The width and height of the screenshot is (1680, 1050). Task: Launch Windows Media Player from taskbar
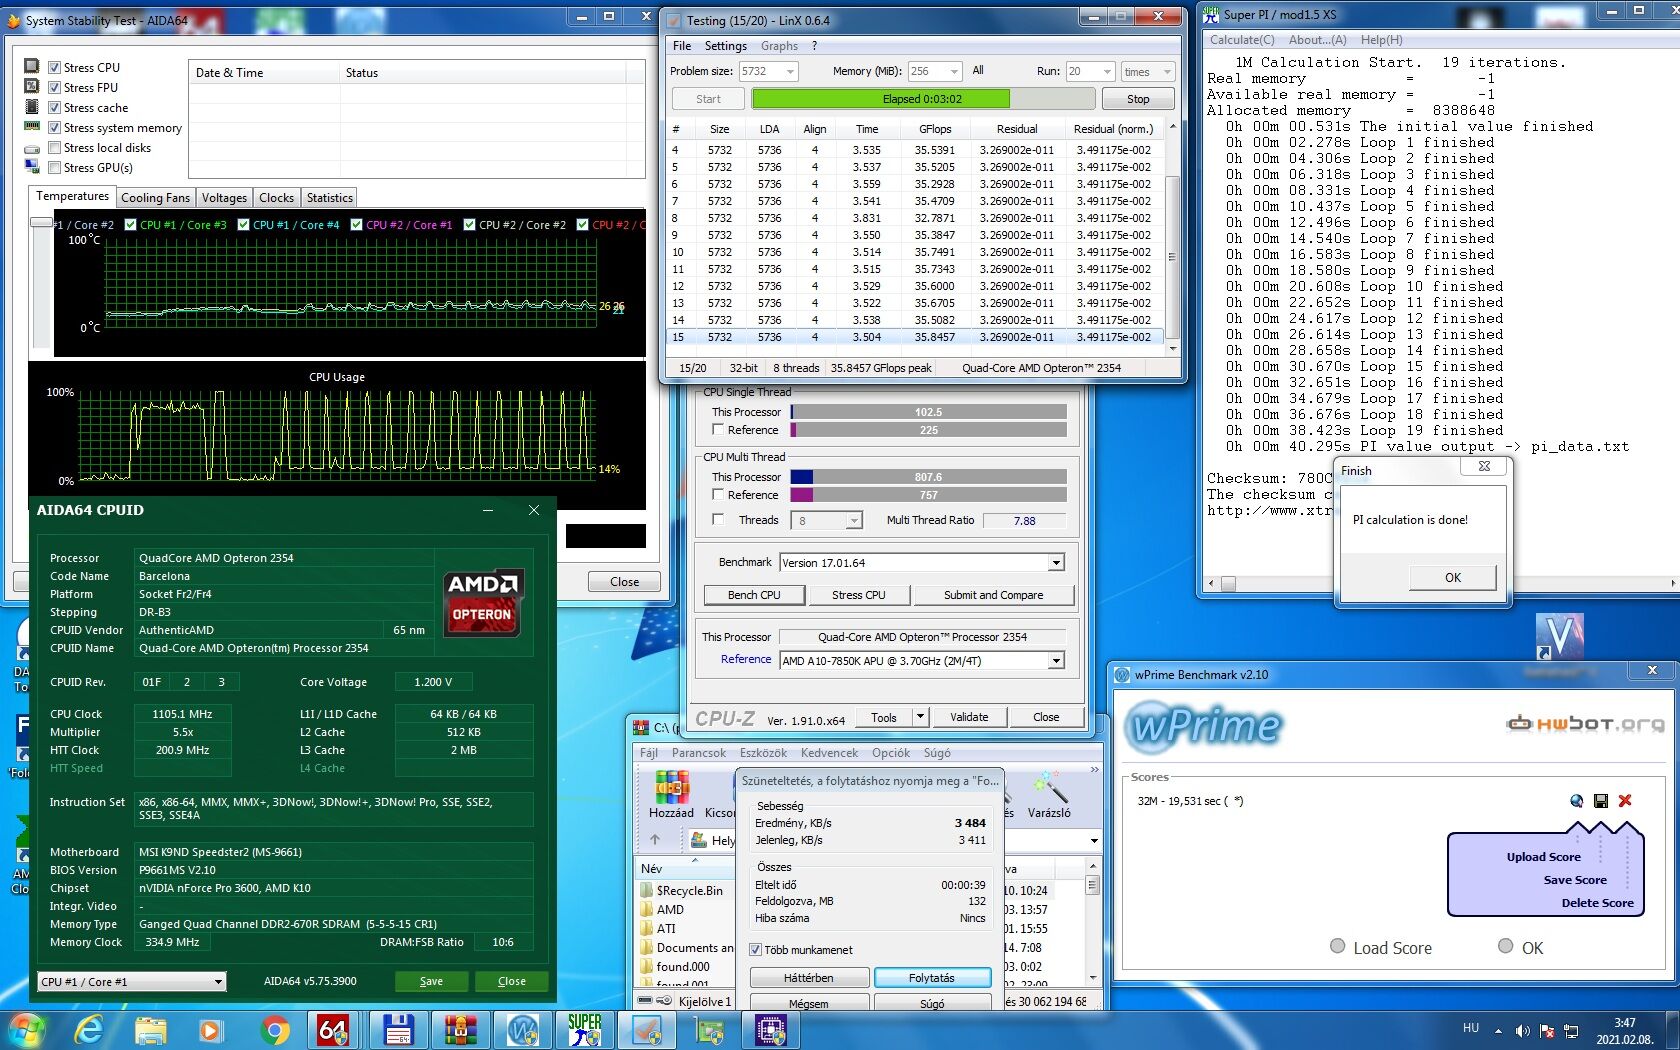tap(210, 1029)
